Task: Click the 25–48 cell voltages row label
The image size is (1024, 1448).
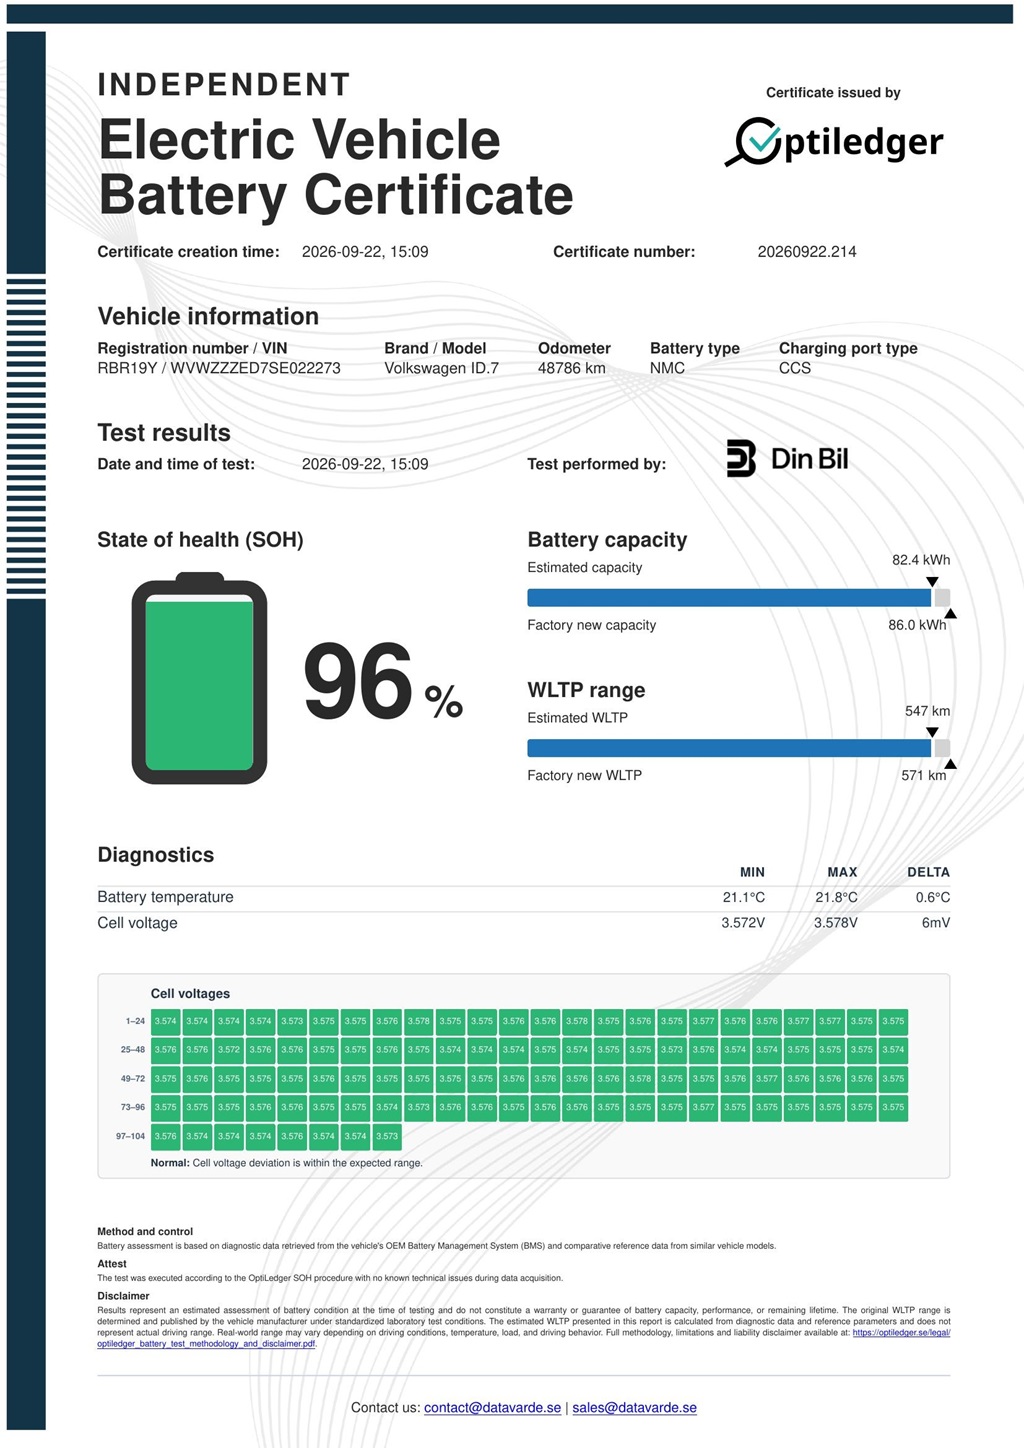Action: click(x=133, y=1050)
